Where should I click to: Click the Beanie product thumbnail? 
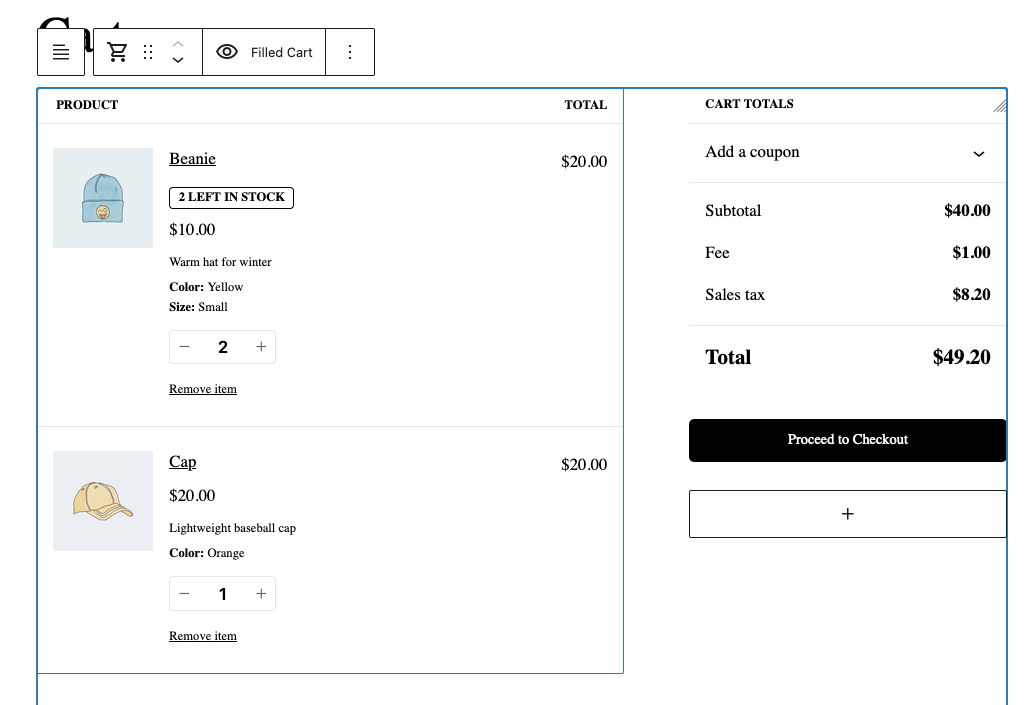(x=103, y=198)
